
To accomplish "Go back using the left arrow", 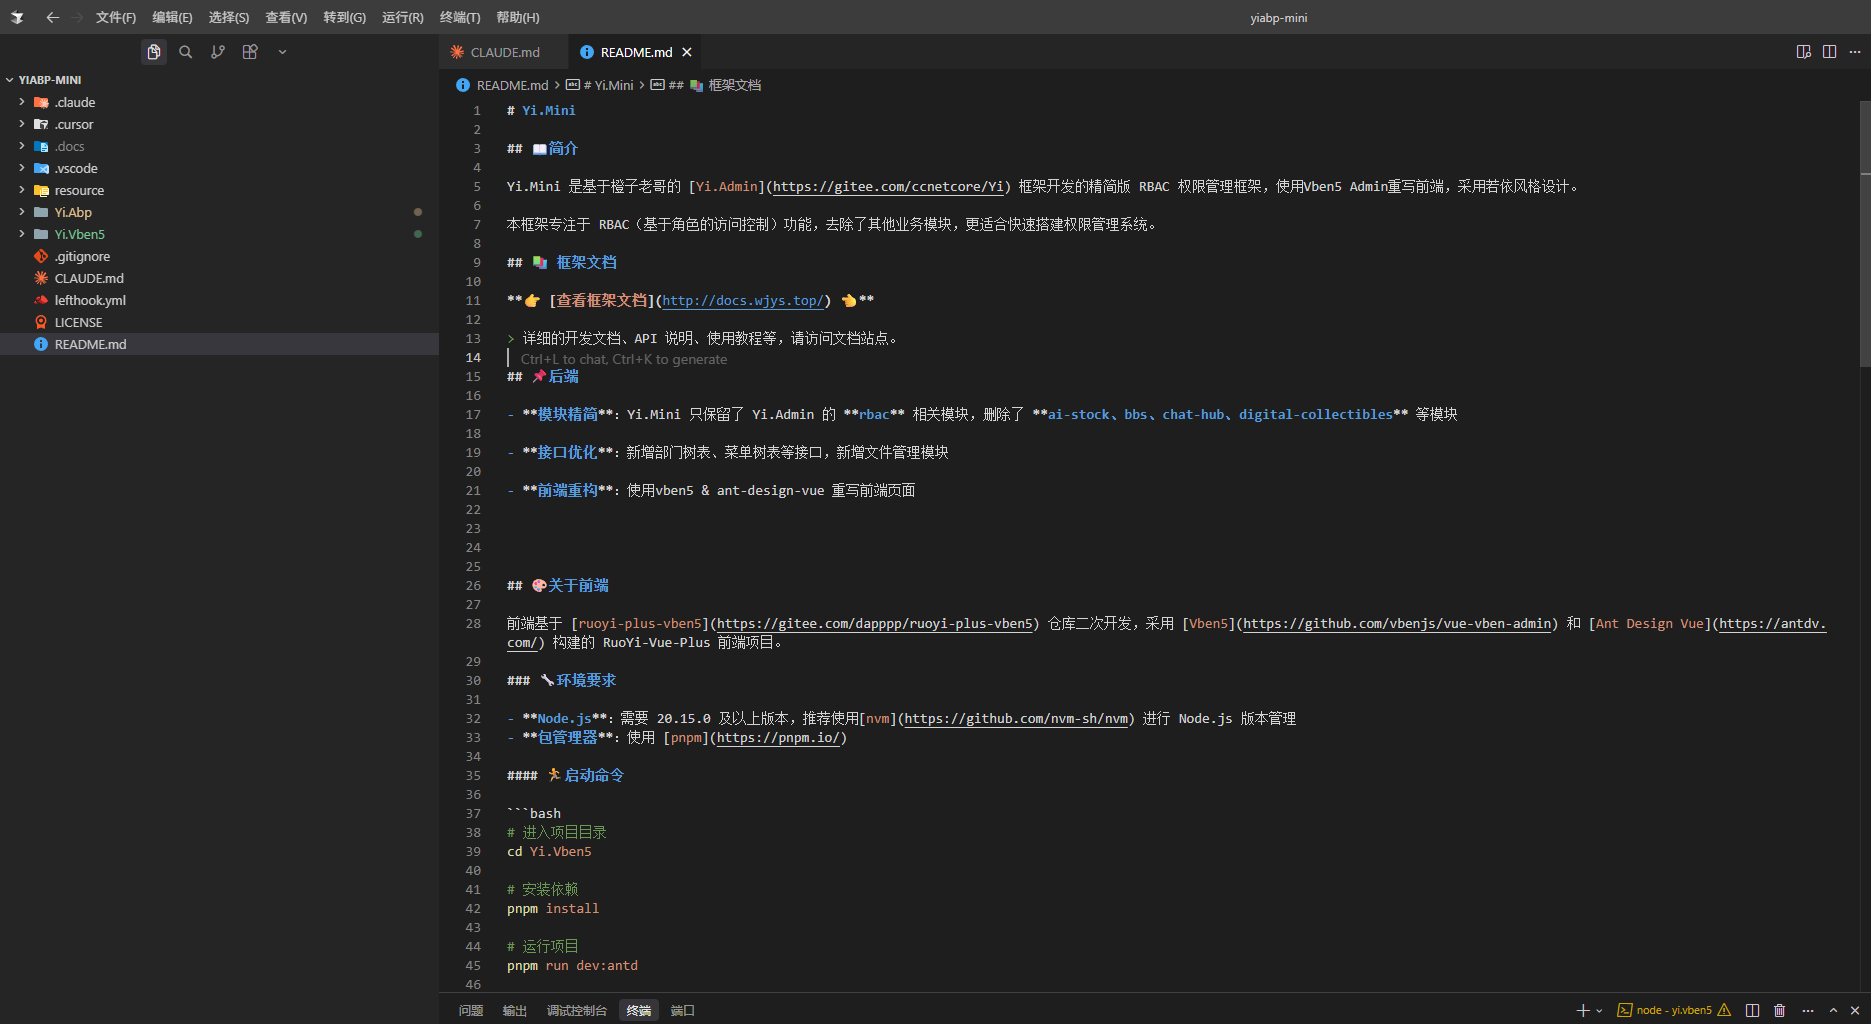I will (53, 17).
